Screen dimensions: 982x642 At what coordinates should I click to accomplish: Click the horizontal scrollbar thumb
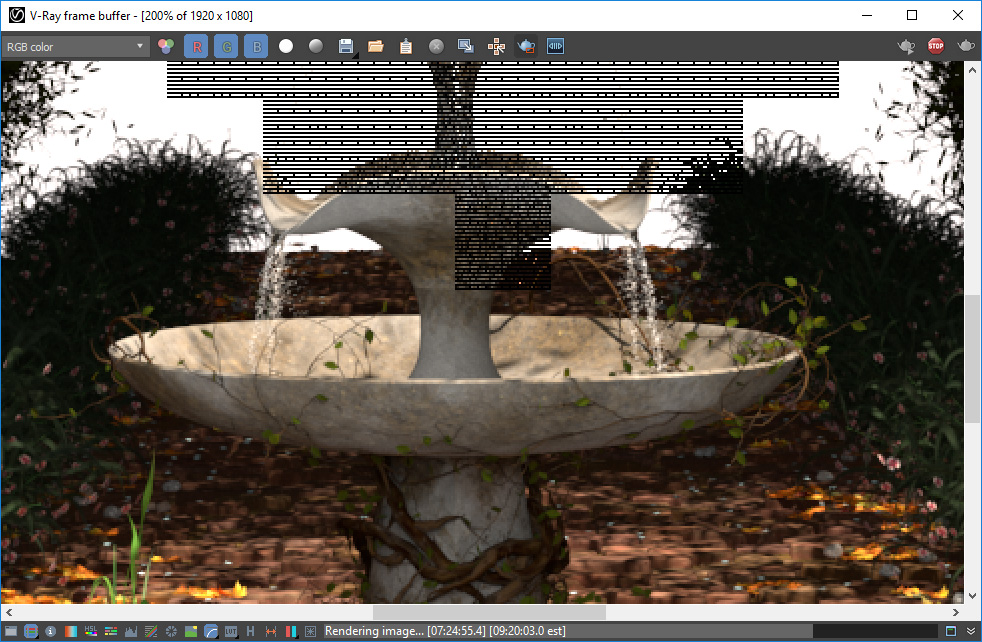click(x=489, y=612)
